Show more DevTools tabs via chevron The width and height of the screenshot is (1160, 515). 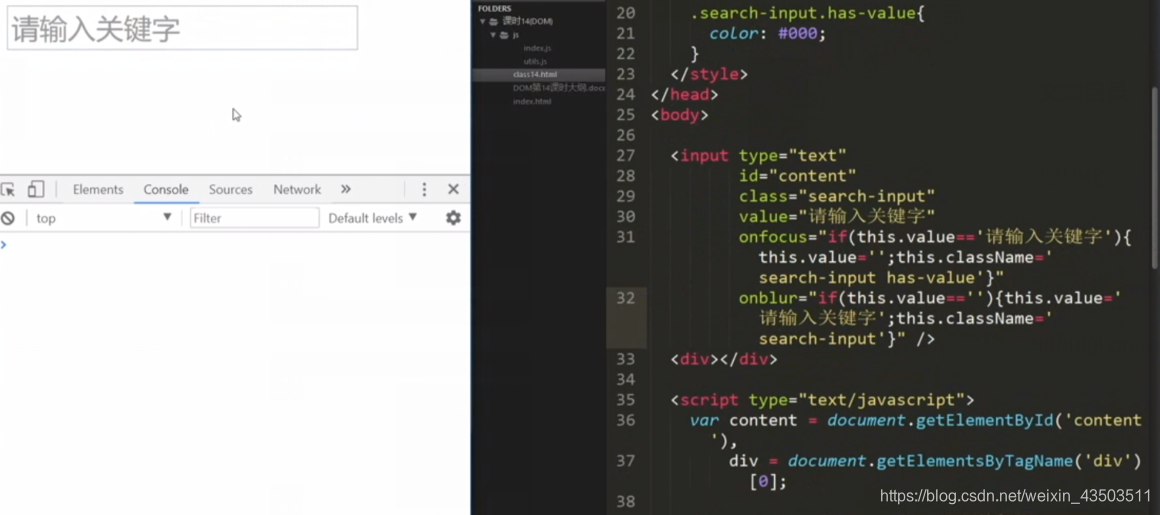click(345, 189)
